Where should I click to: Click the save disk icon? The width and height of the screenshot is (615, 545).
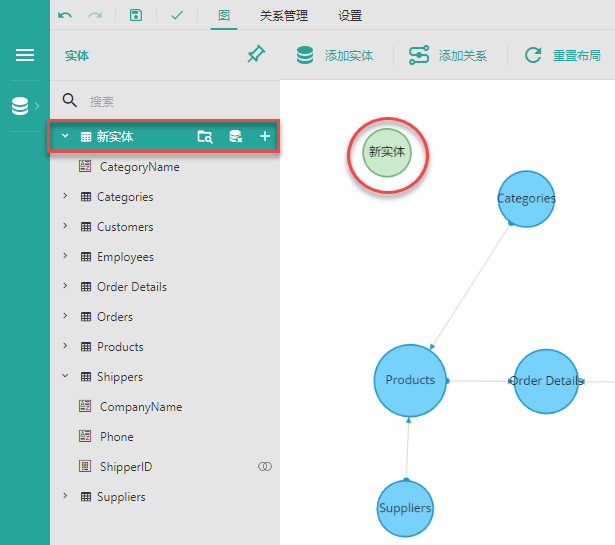(x=135, y=16)
